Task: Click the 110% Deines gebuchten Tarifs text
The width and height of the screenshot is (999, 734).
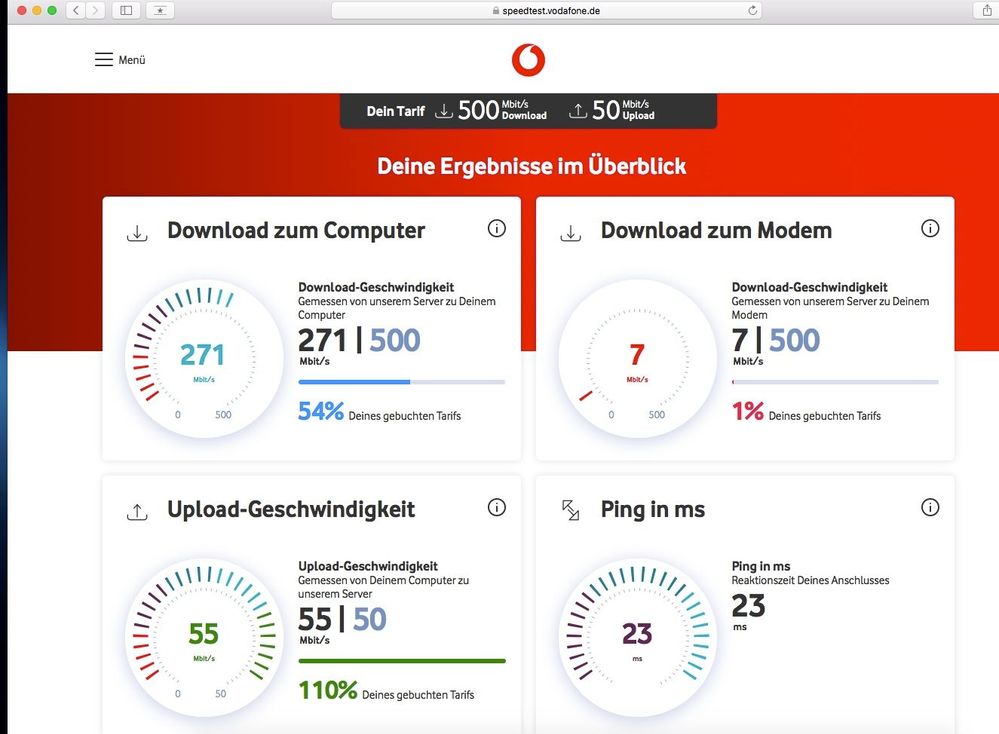Action: [x=386, y=691]
